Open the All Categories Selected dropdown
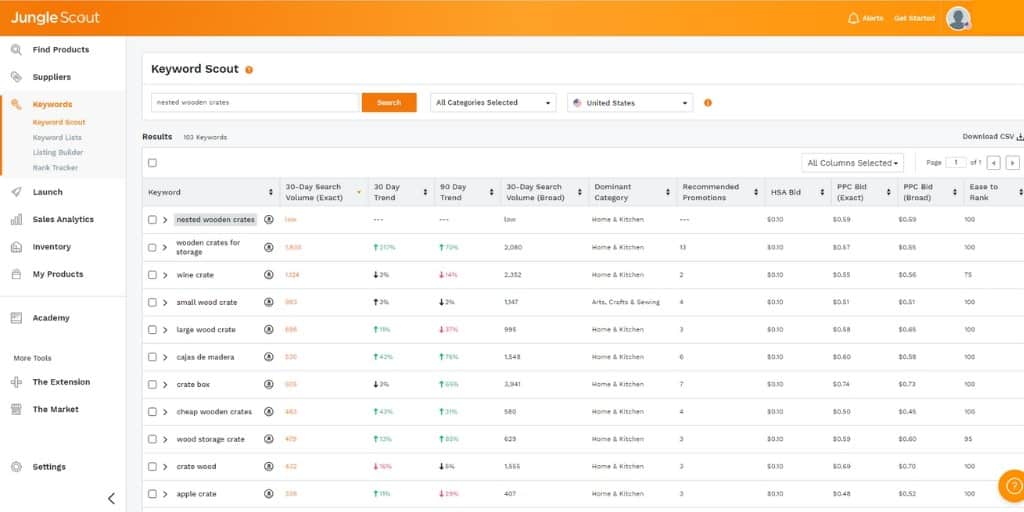The height and width of the screenshot is (512, 1024). 493,103
